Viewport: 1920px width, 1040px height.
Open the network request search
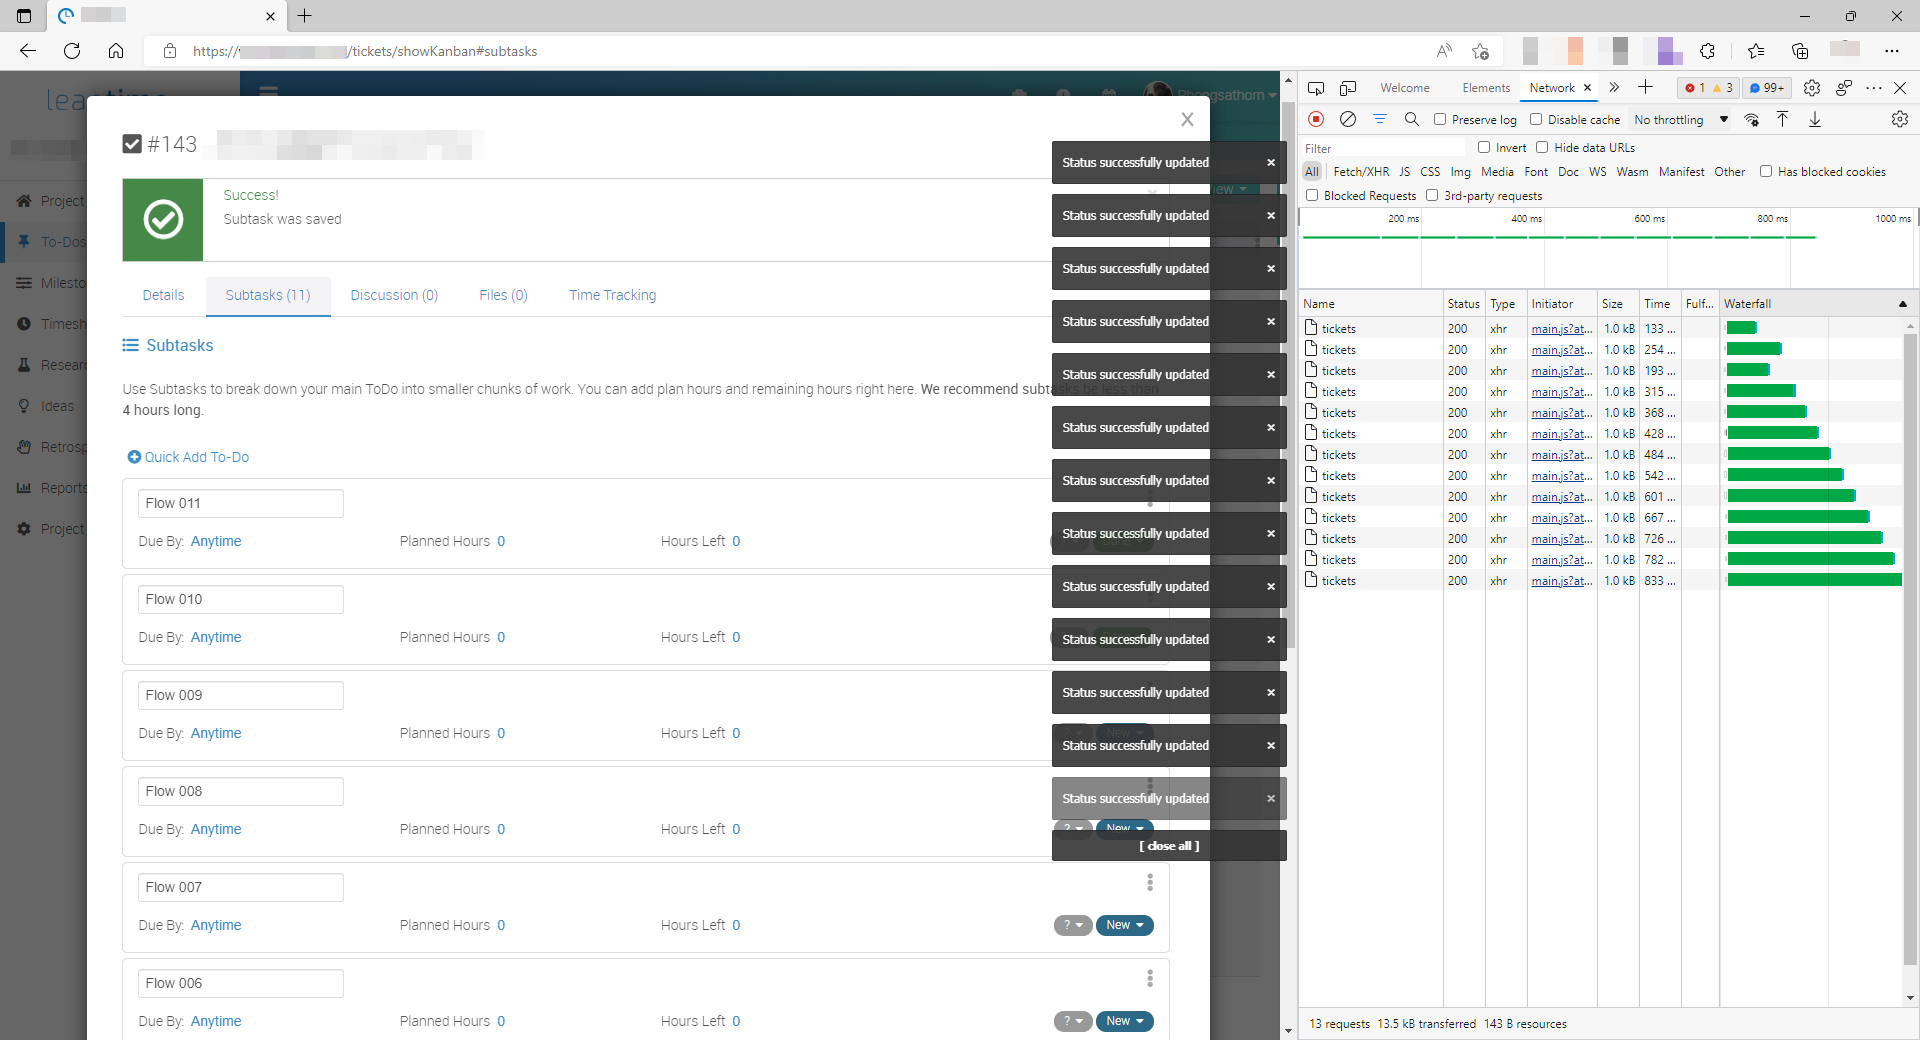1412,119
